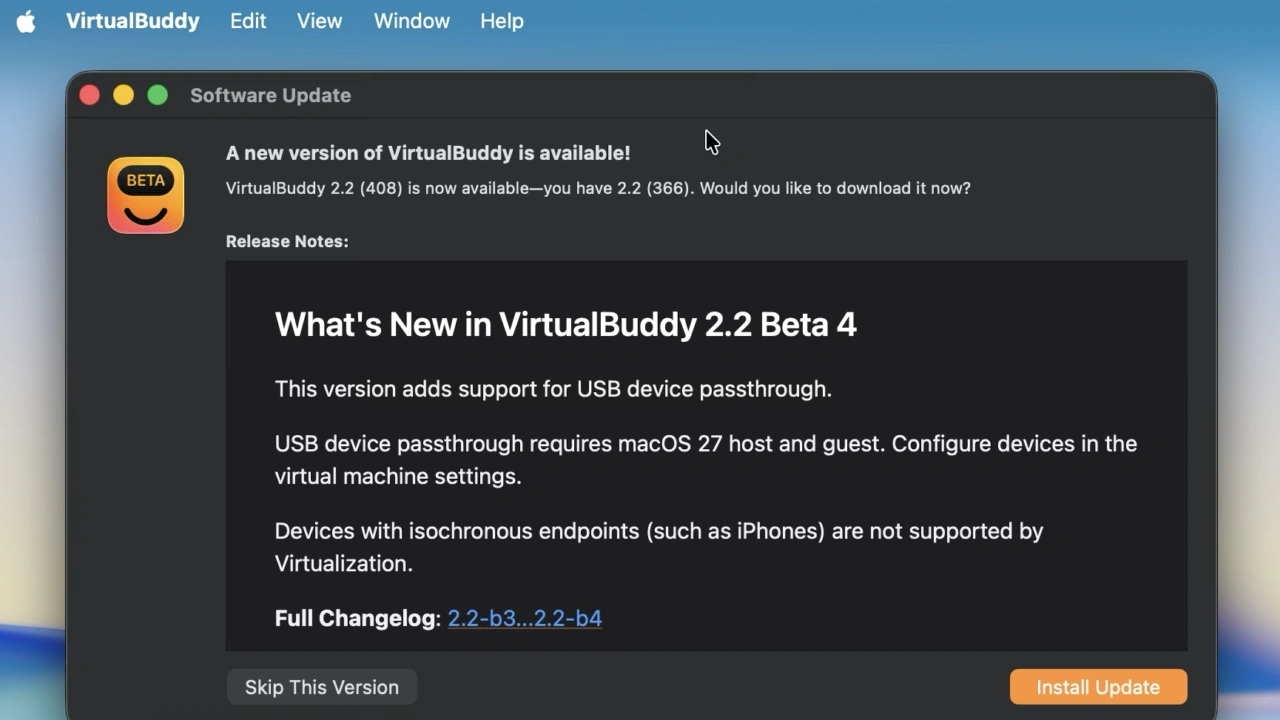This screenshot has height=720, width=1280.
Task: Click the 'Software Update' window title
Action: pyautogui.click(x=271, y=95)
